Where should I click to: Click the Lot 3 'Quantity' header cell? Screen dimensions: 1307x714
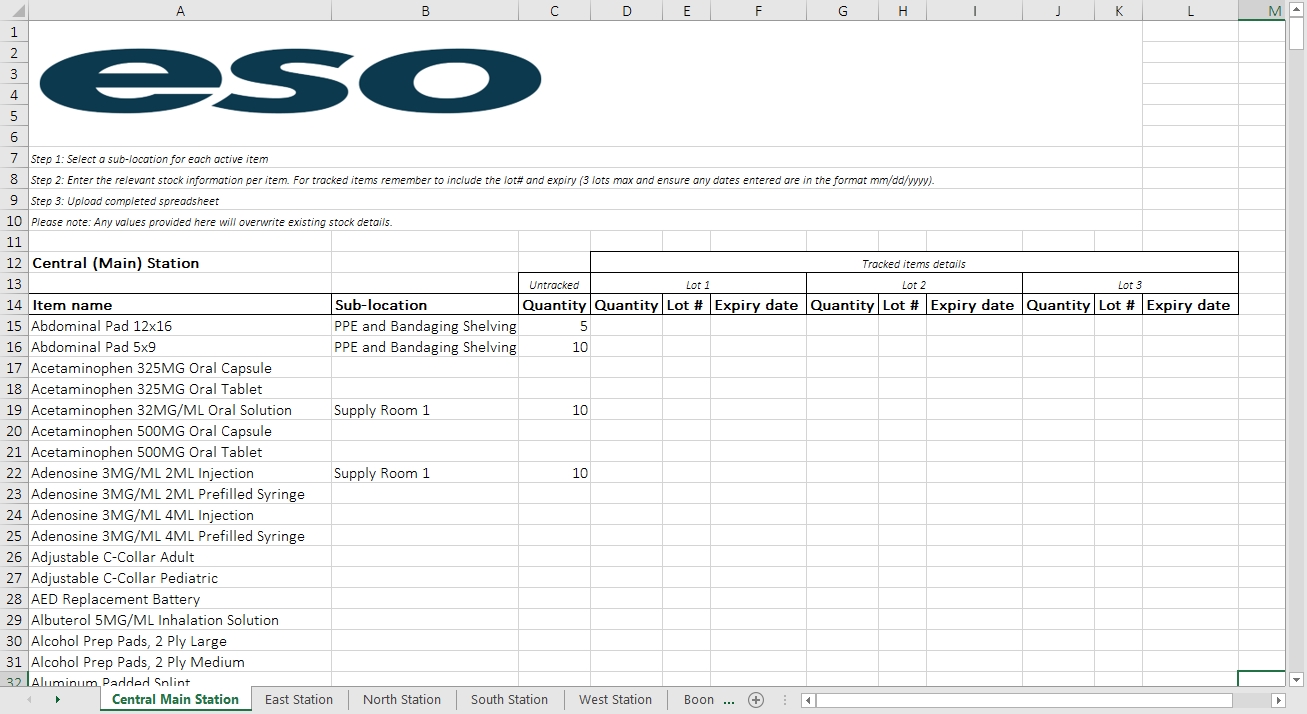[1058, 305]
